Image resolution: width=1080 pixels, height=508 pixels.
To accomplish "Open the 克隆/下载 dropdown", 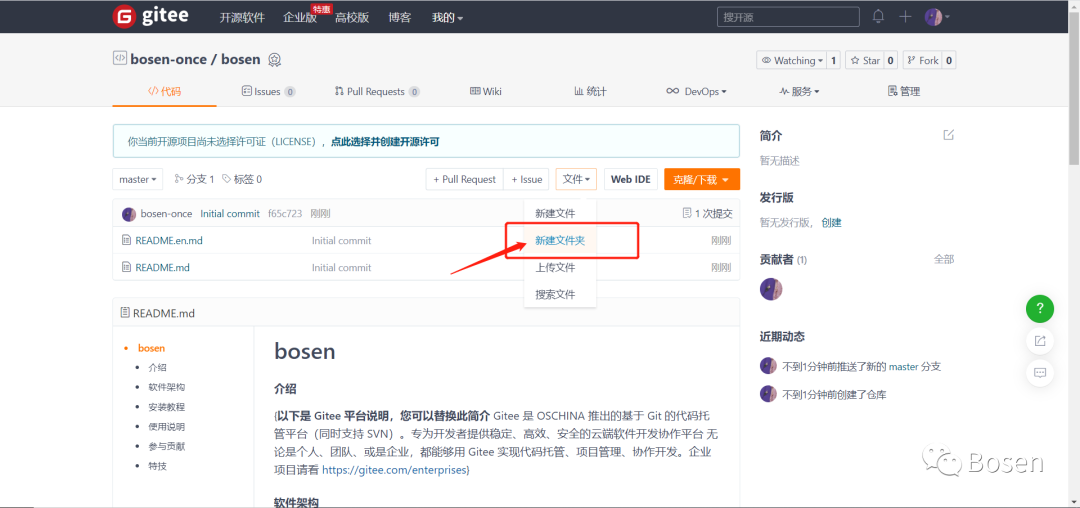I will [x=702, y=179].
